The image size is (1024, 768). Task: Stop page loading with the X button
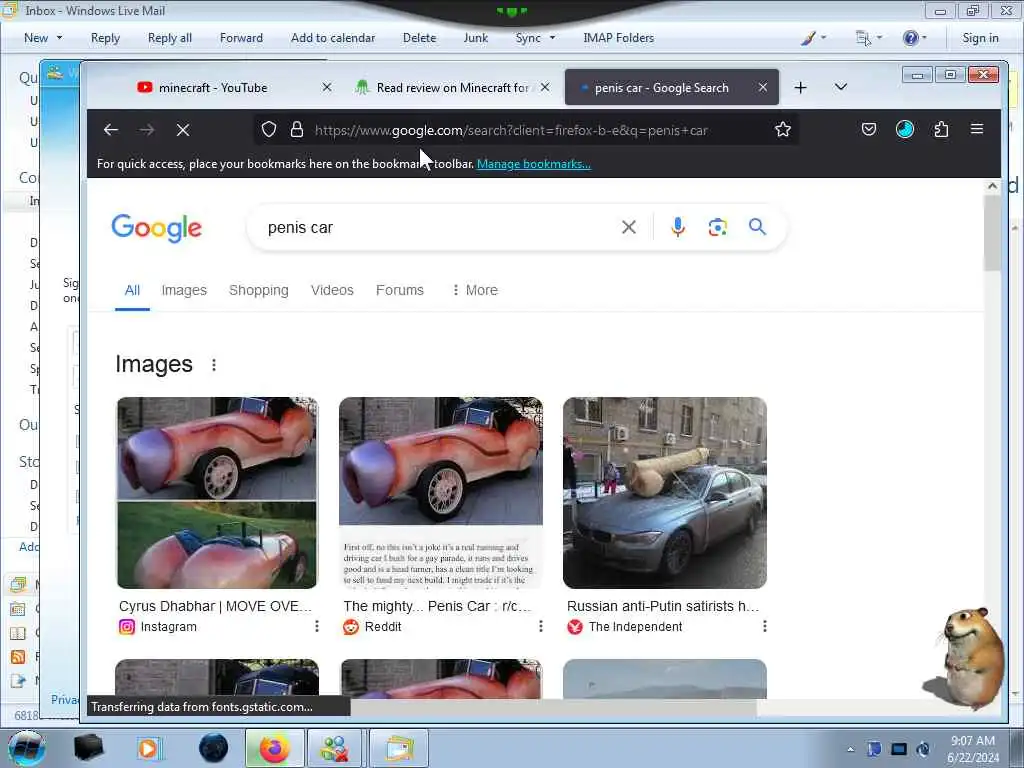pyautogui.click(x=183, y=130)
